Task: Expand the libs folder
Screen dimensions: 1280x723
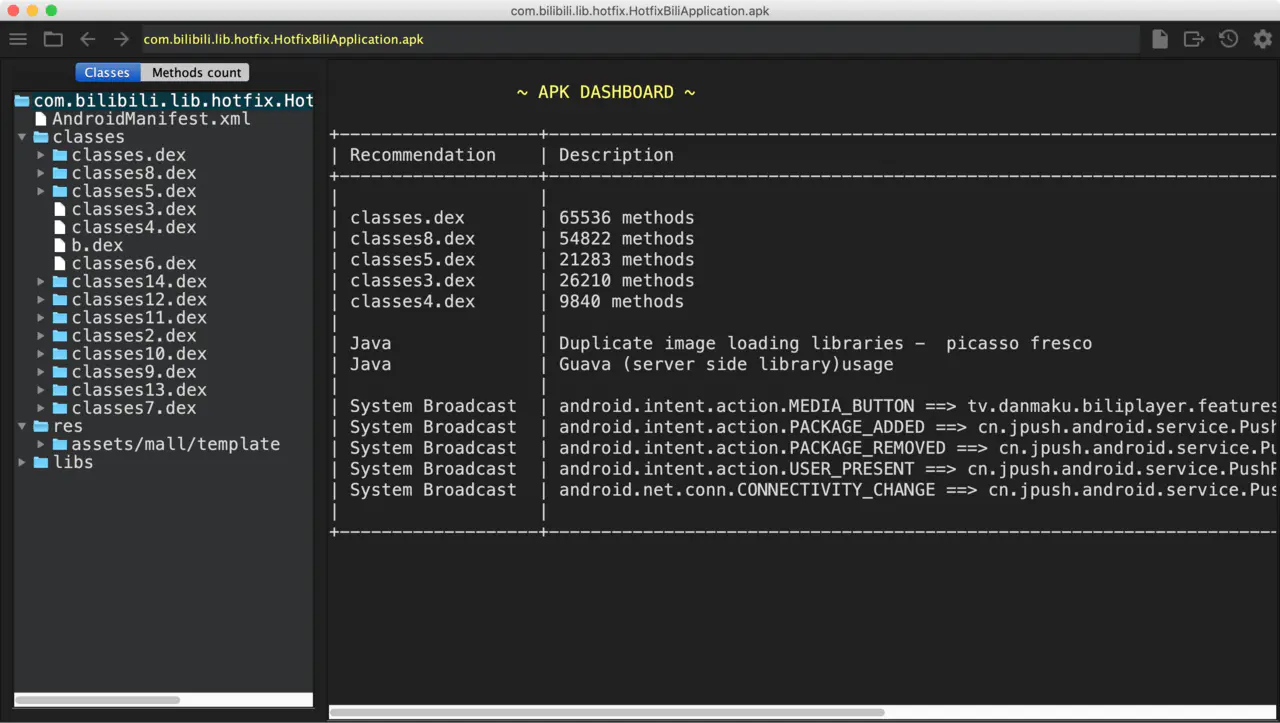Action: (x=22, y=462)
